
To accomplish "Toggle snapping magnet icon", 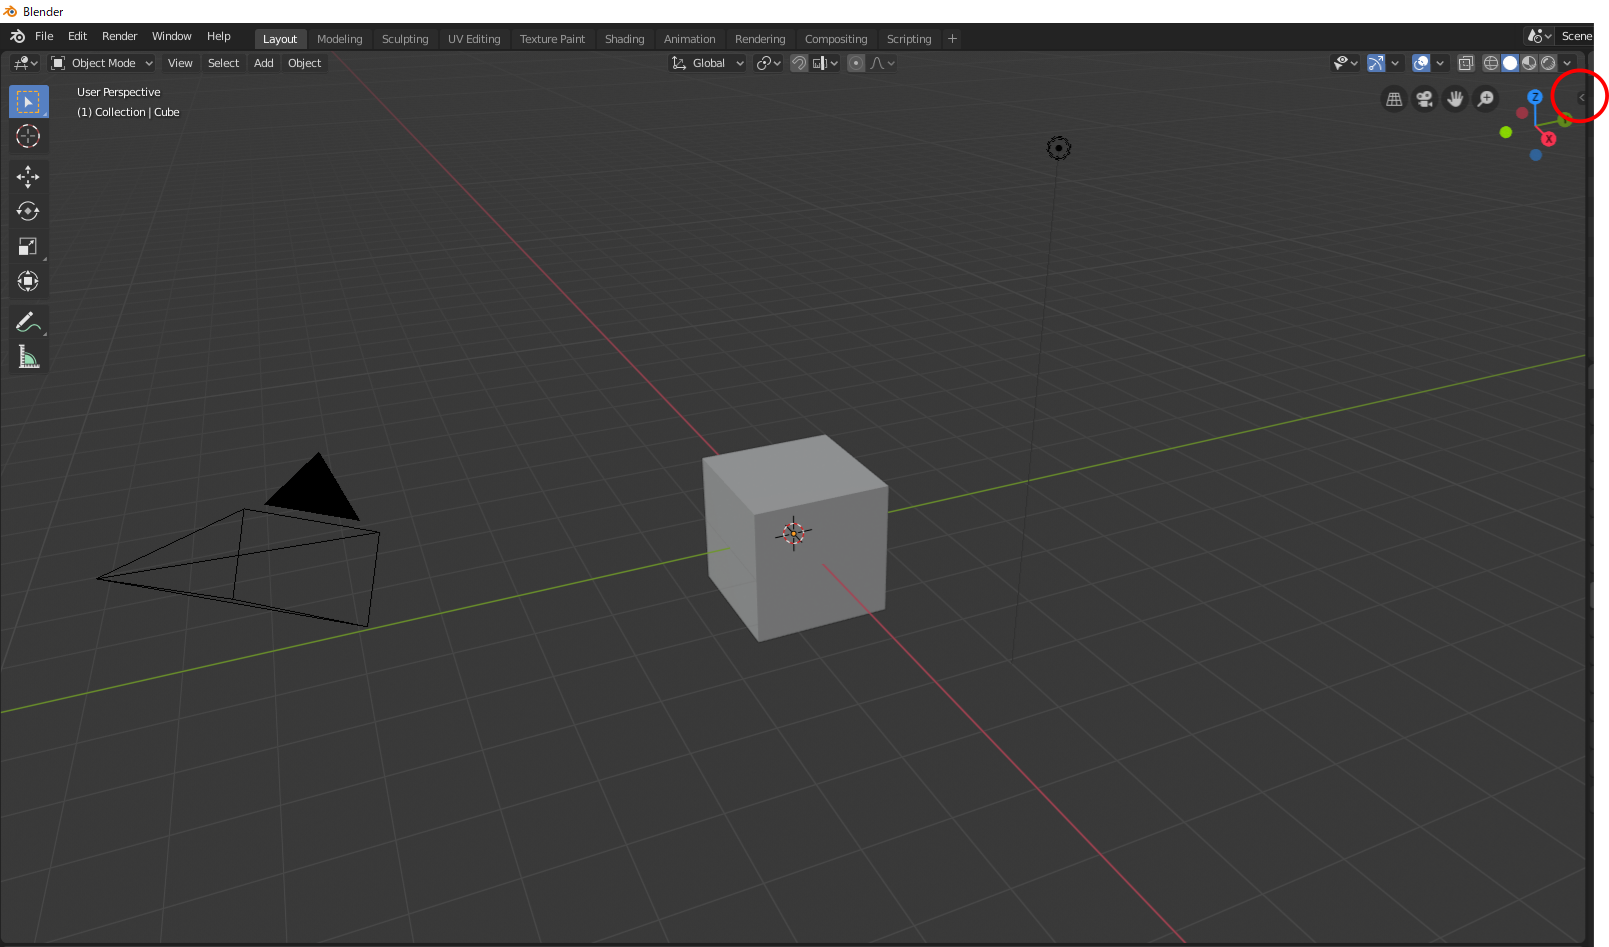I will coord(799,63).
